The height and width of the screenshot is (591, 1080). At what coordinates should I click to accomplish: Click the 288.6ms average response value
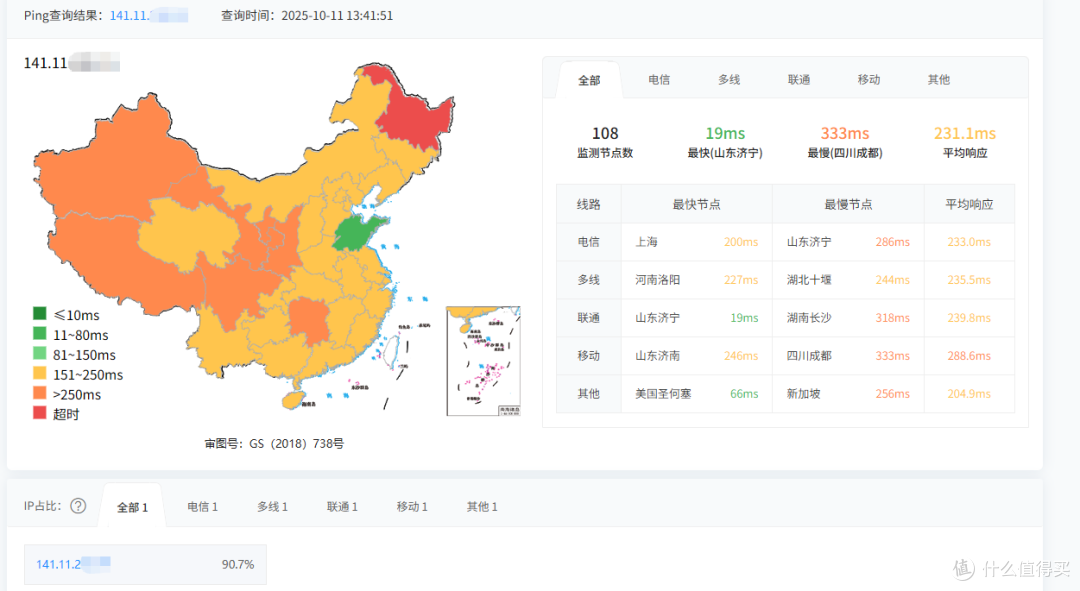coord(969,355)
